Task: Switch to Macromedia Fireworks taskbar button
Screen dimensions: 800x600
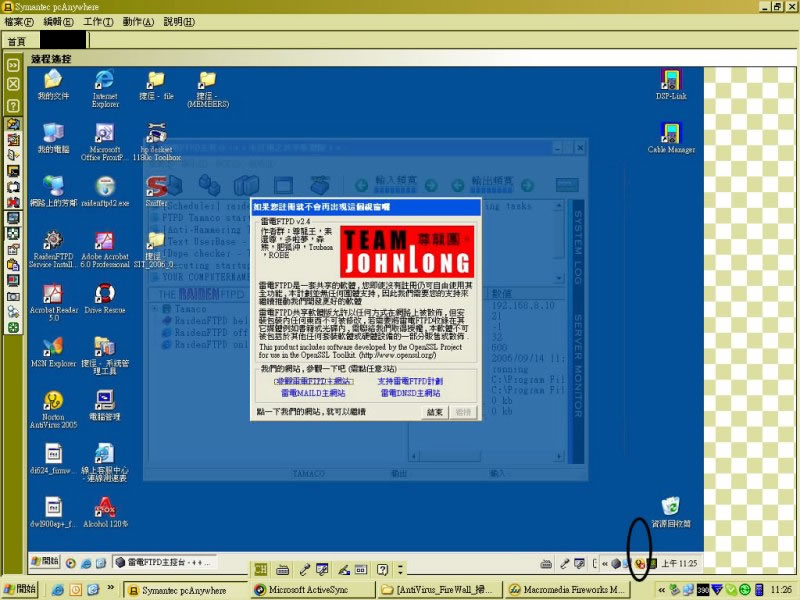Action: tap(568, 590)
